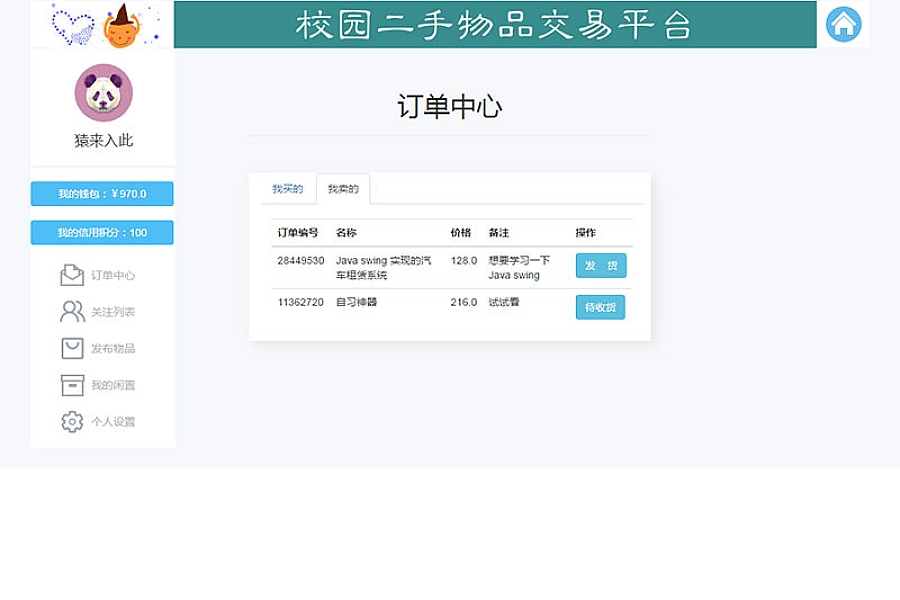900x600 pixels.
Task: Click the 我的钱包 ¥970.0 button
Action: (102, 193)
